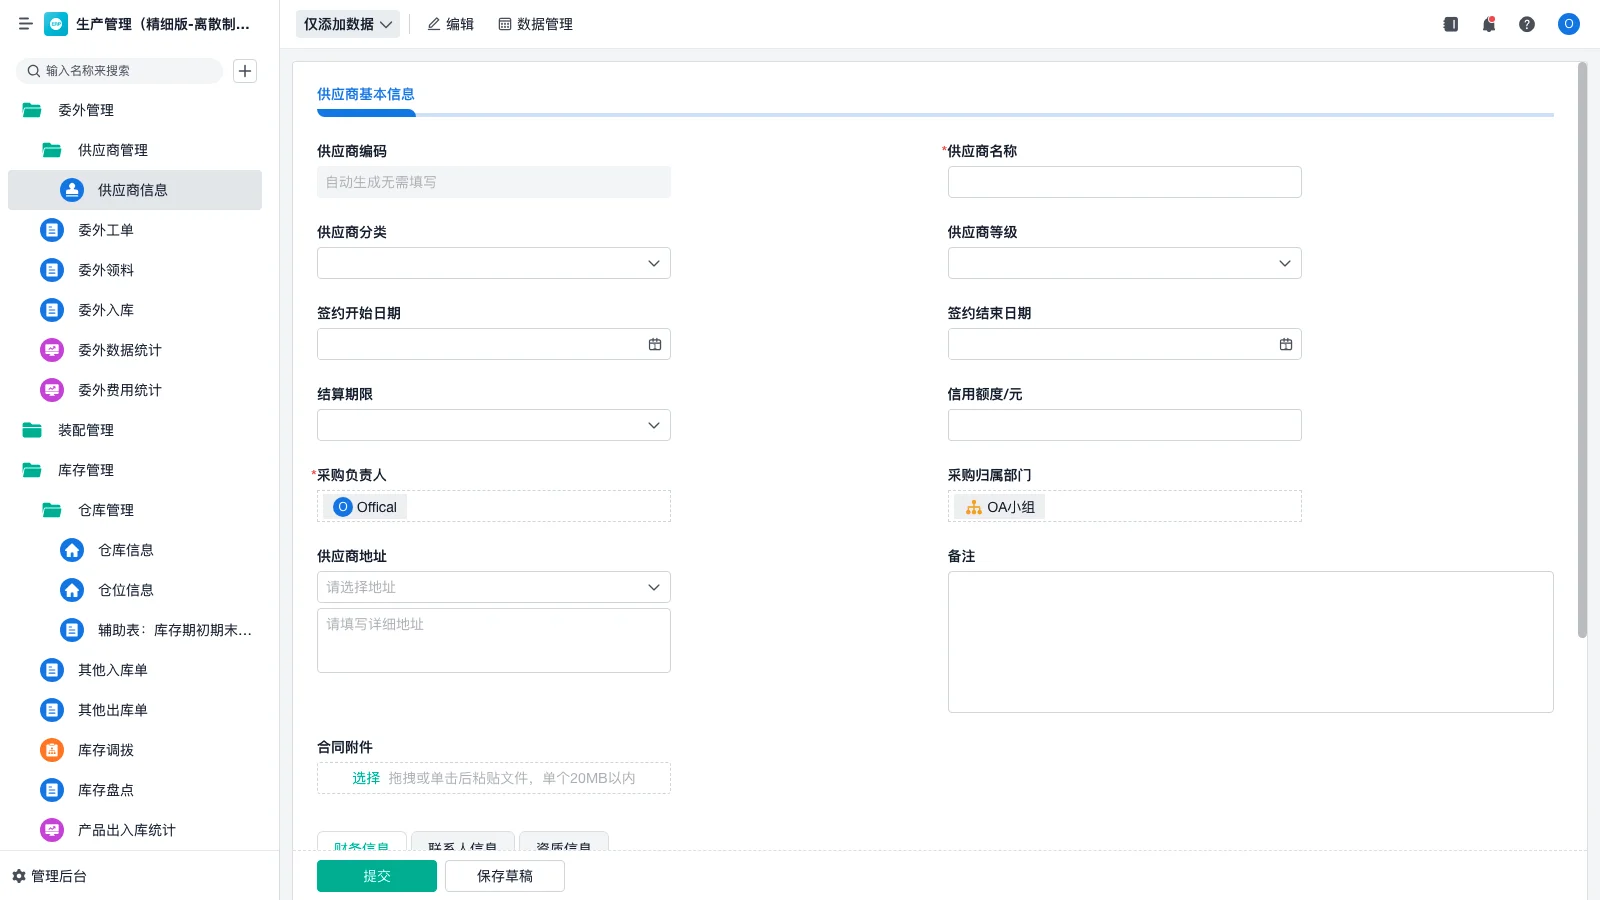Screen dimensions: 1600x900
Task: Switch to the 联系人信息 tab
Action: pyautogui.click(x=463, y=845)
